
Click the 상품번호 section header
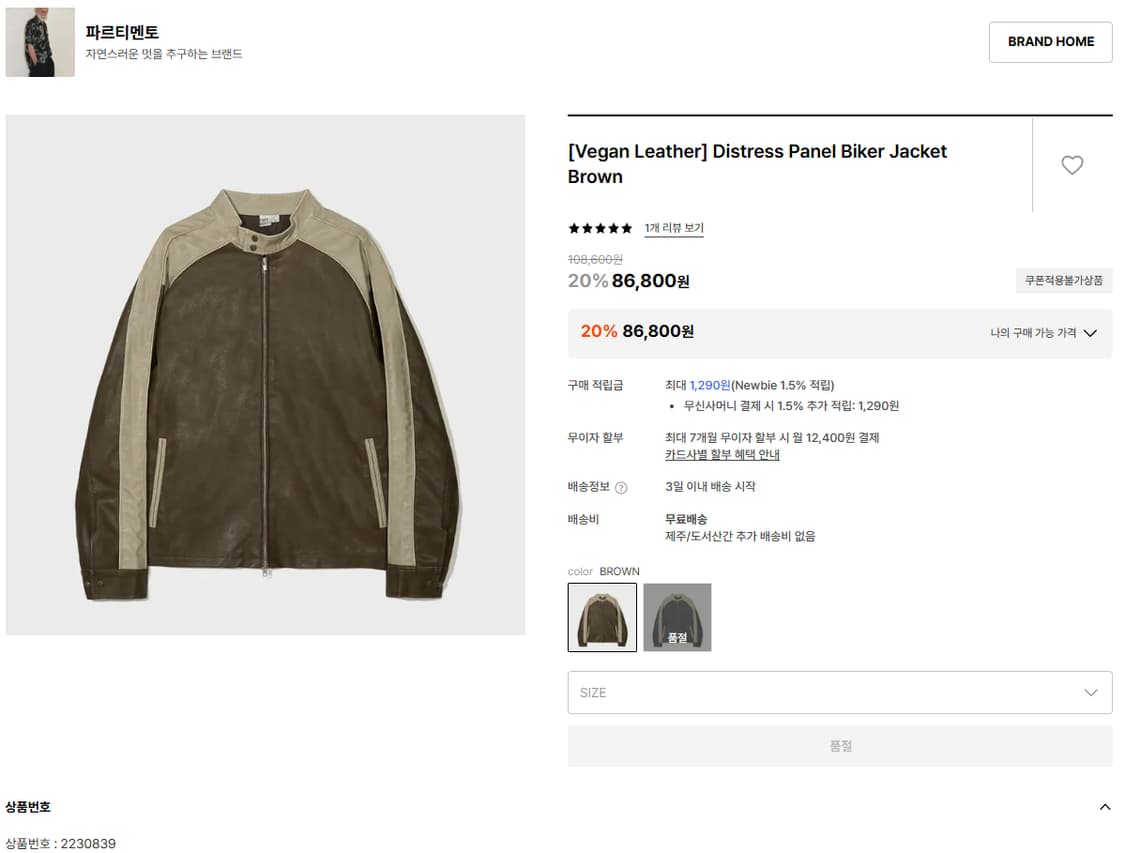click(x=28, y=807)
